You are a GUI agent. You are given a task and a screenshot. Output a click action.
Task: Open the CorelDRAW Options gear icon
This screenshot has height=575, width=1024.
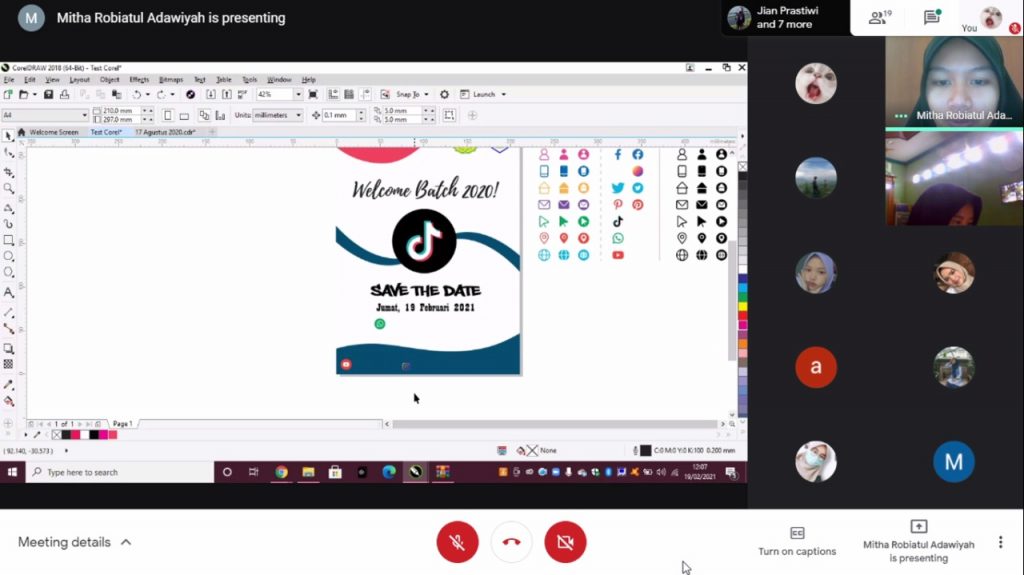pyautogui.click(x=445, y=95)
